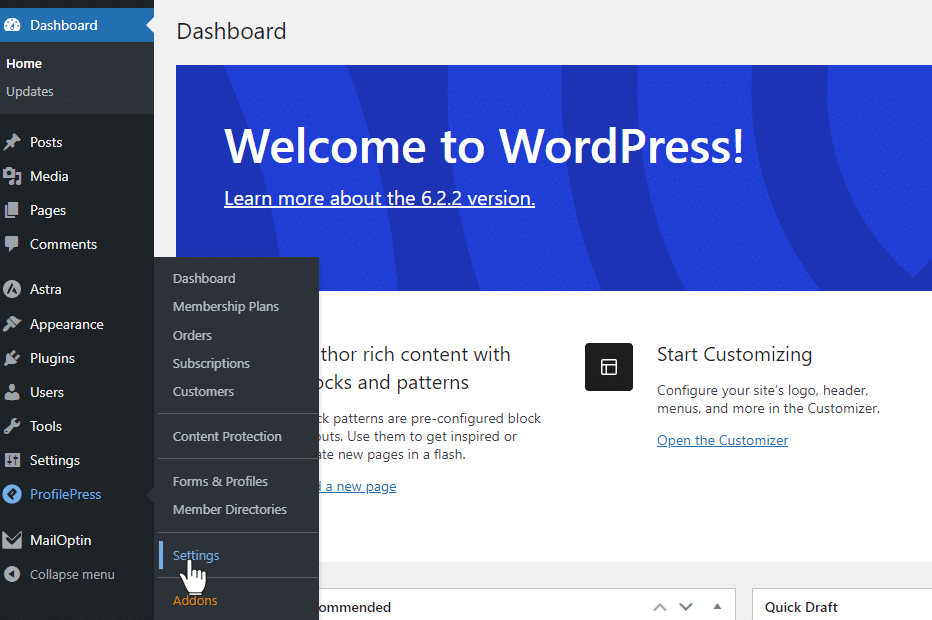Click the Open the Customizer link
This screenshot has width=932, height=620.
(x=722, y=440)
